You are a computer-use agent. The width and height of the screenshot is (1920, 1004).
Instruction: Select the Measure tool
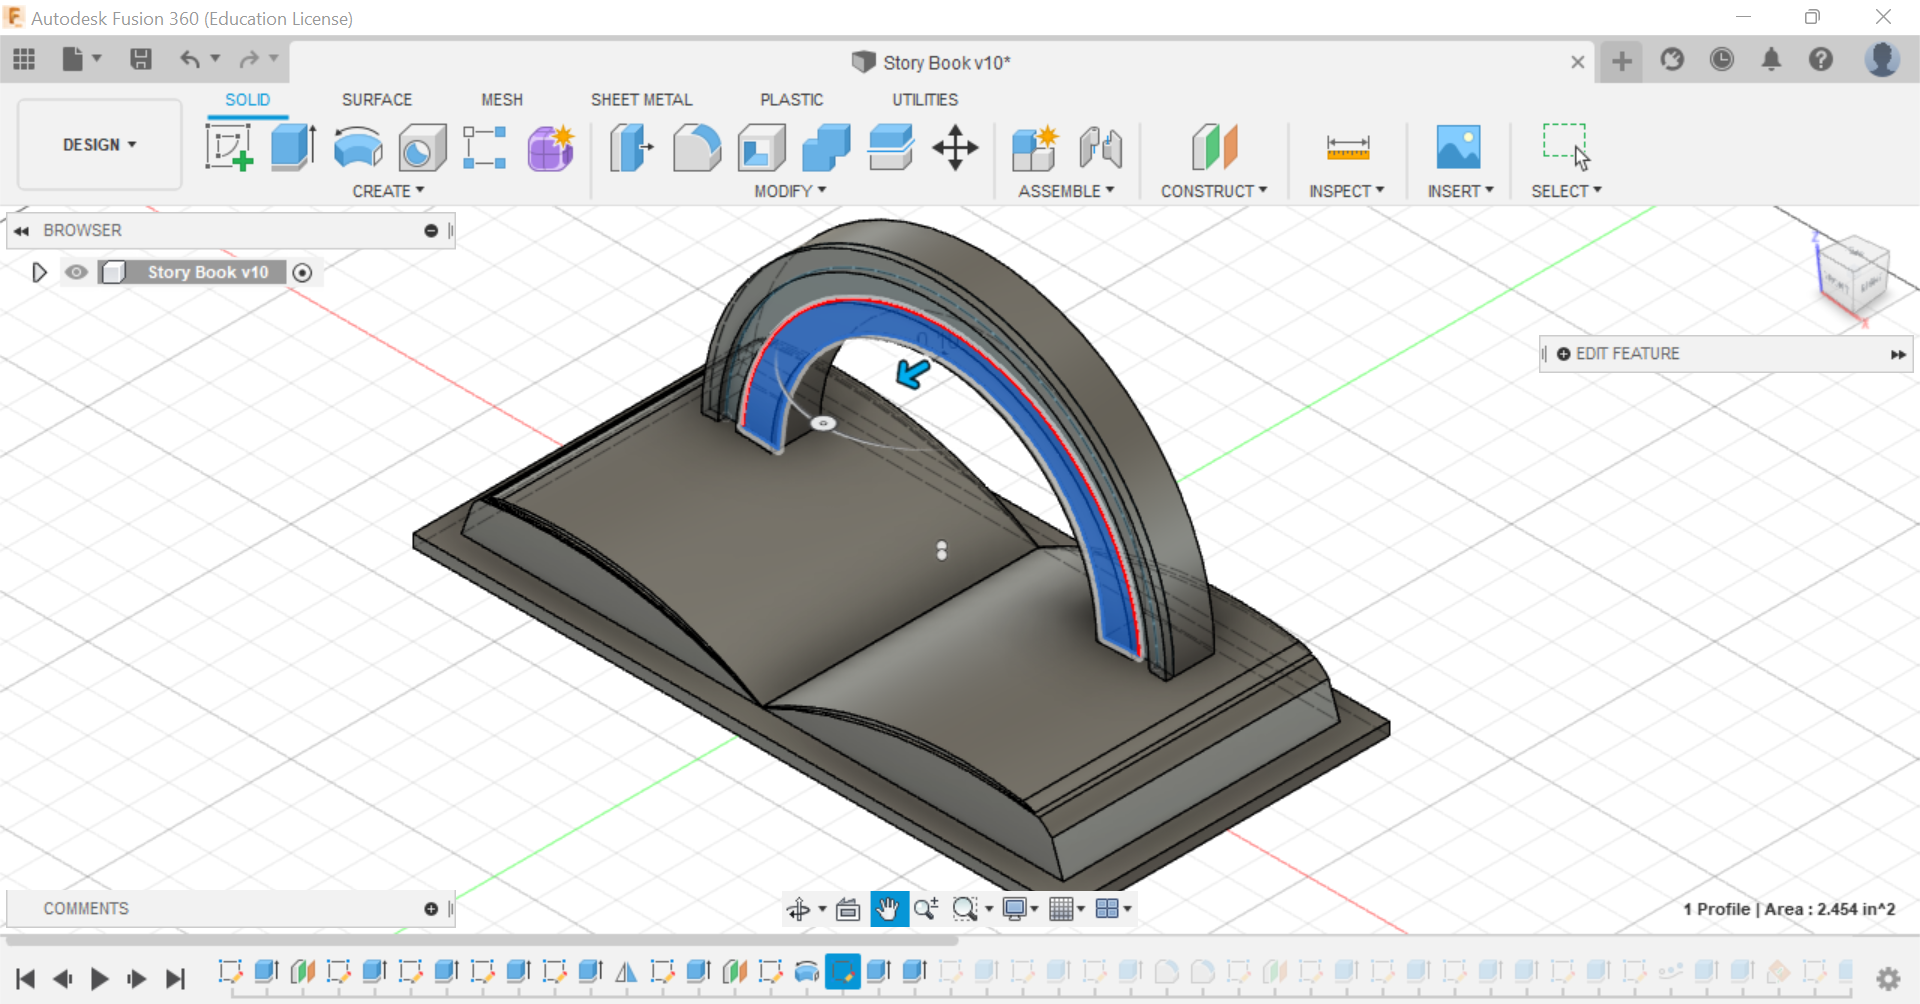click(x=1348, y=147)
